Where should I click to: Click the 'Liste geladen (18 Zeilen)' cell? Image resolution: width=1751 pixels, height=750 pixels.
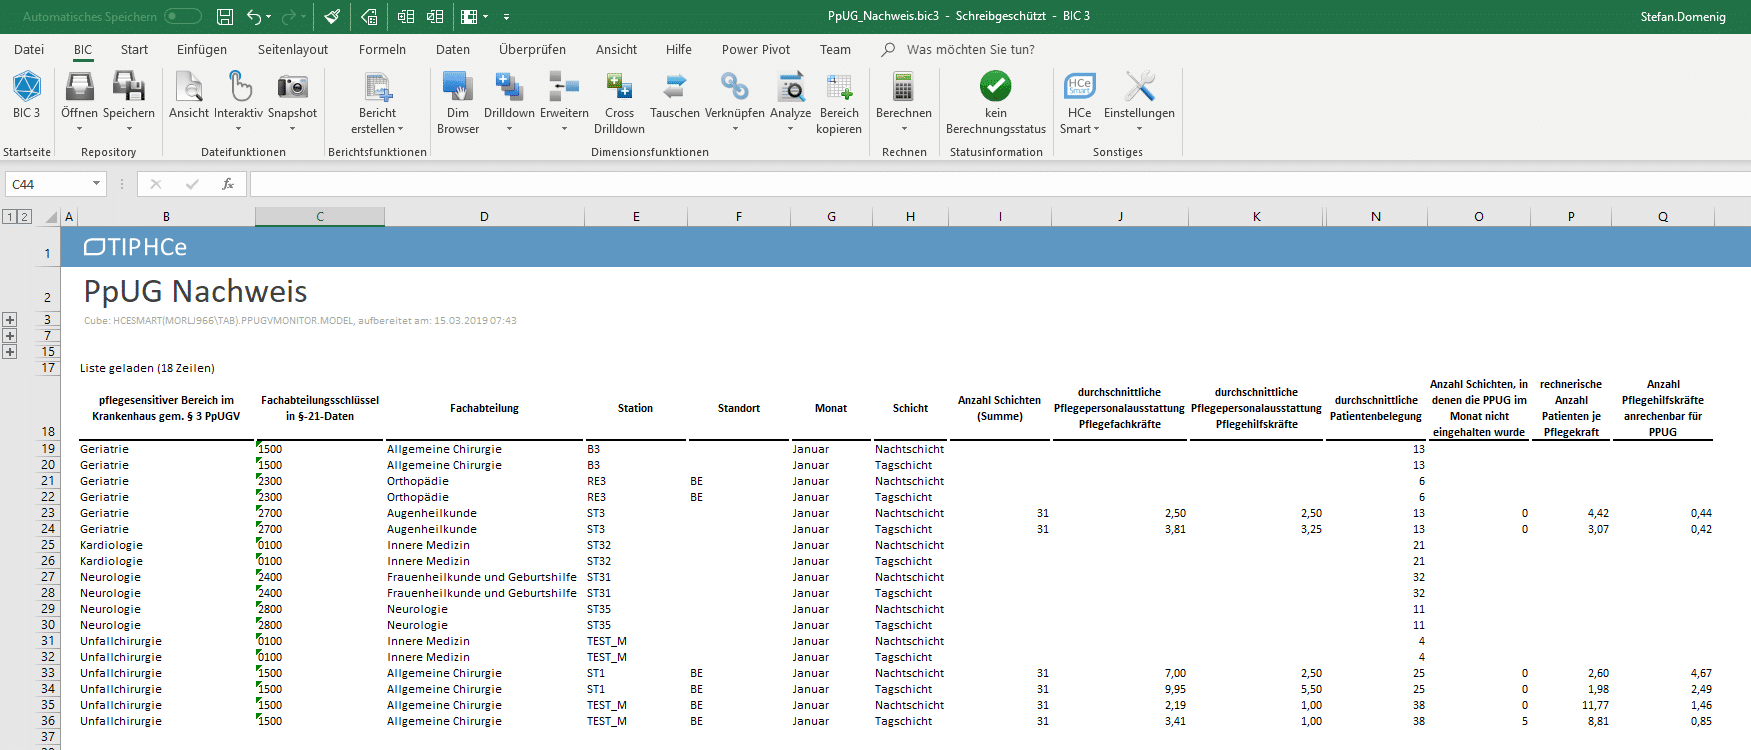click(x=147, y=368)
